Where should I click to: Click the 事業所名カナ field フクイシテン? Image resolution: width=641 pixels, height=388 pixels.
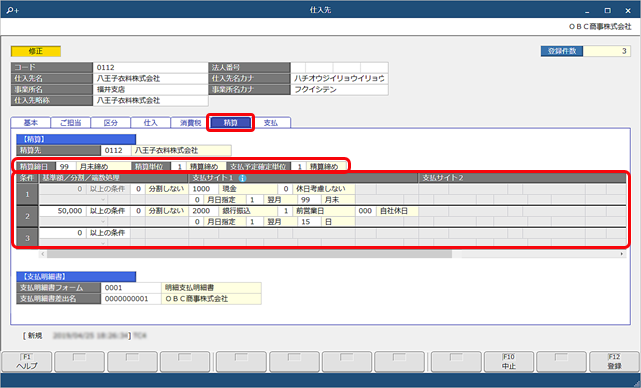click(x=339, y=90)
